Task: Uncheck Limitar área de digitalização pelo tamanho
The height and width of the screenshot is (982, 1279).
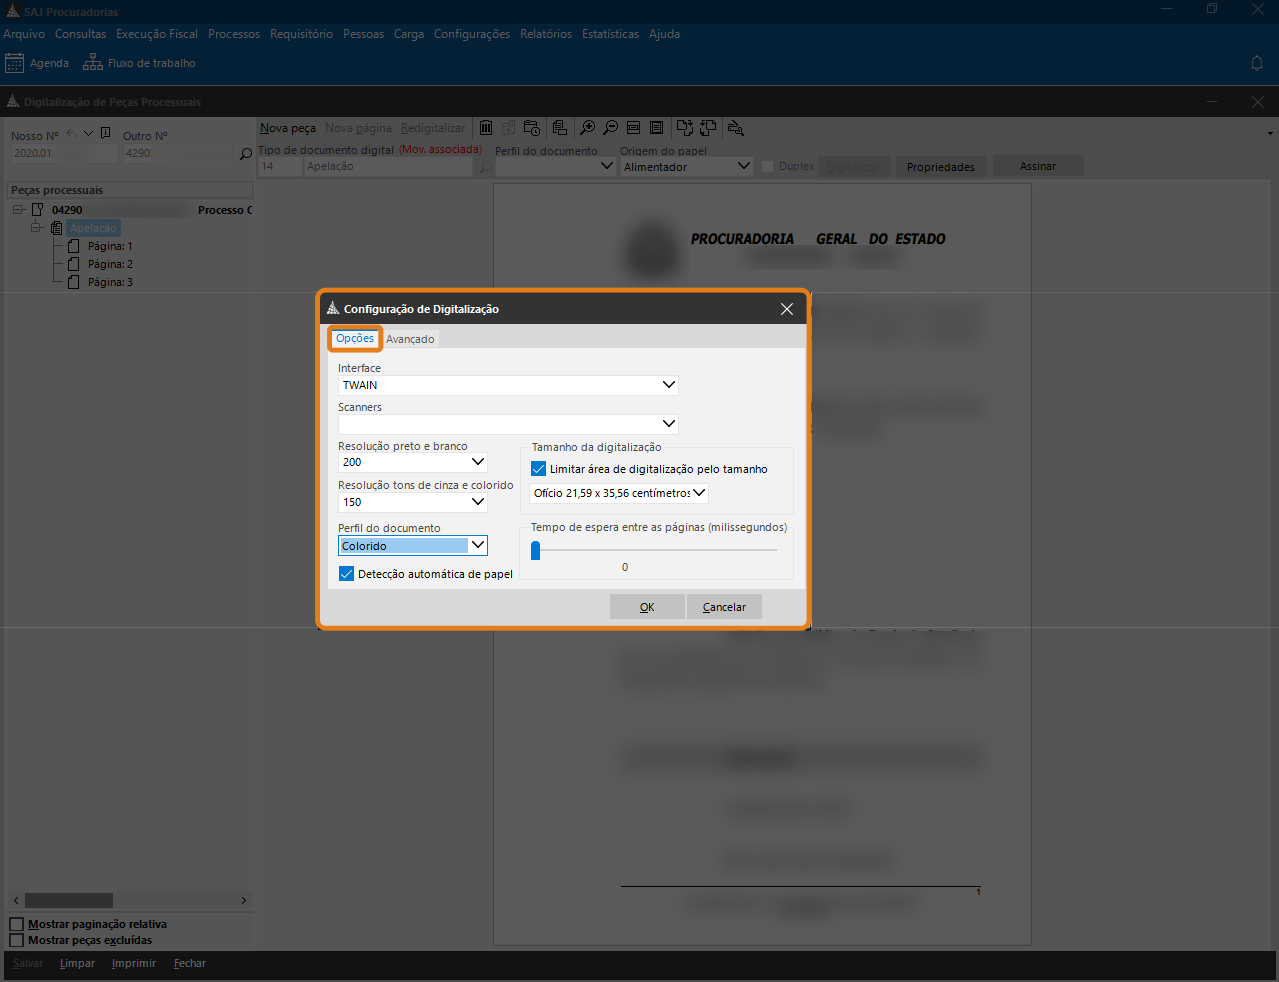Action: point(539,469)
